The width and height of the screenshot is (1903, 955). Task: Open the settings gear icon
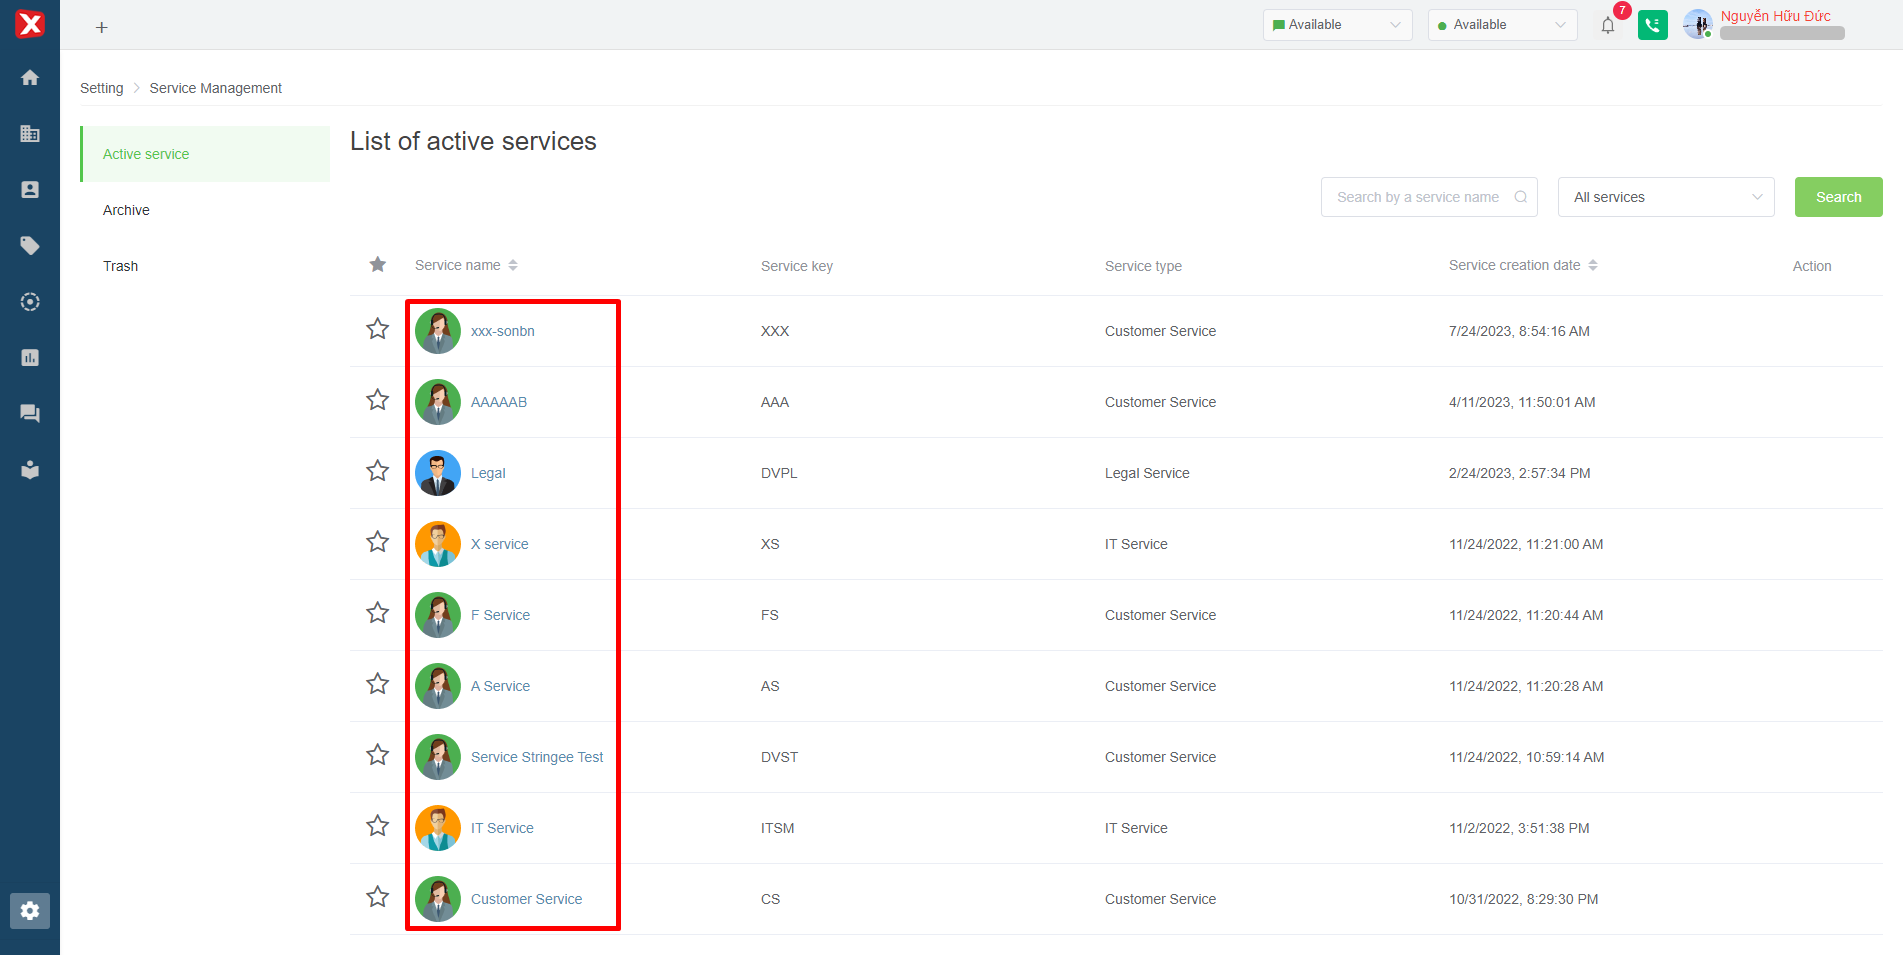coord(30,911)
